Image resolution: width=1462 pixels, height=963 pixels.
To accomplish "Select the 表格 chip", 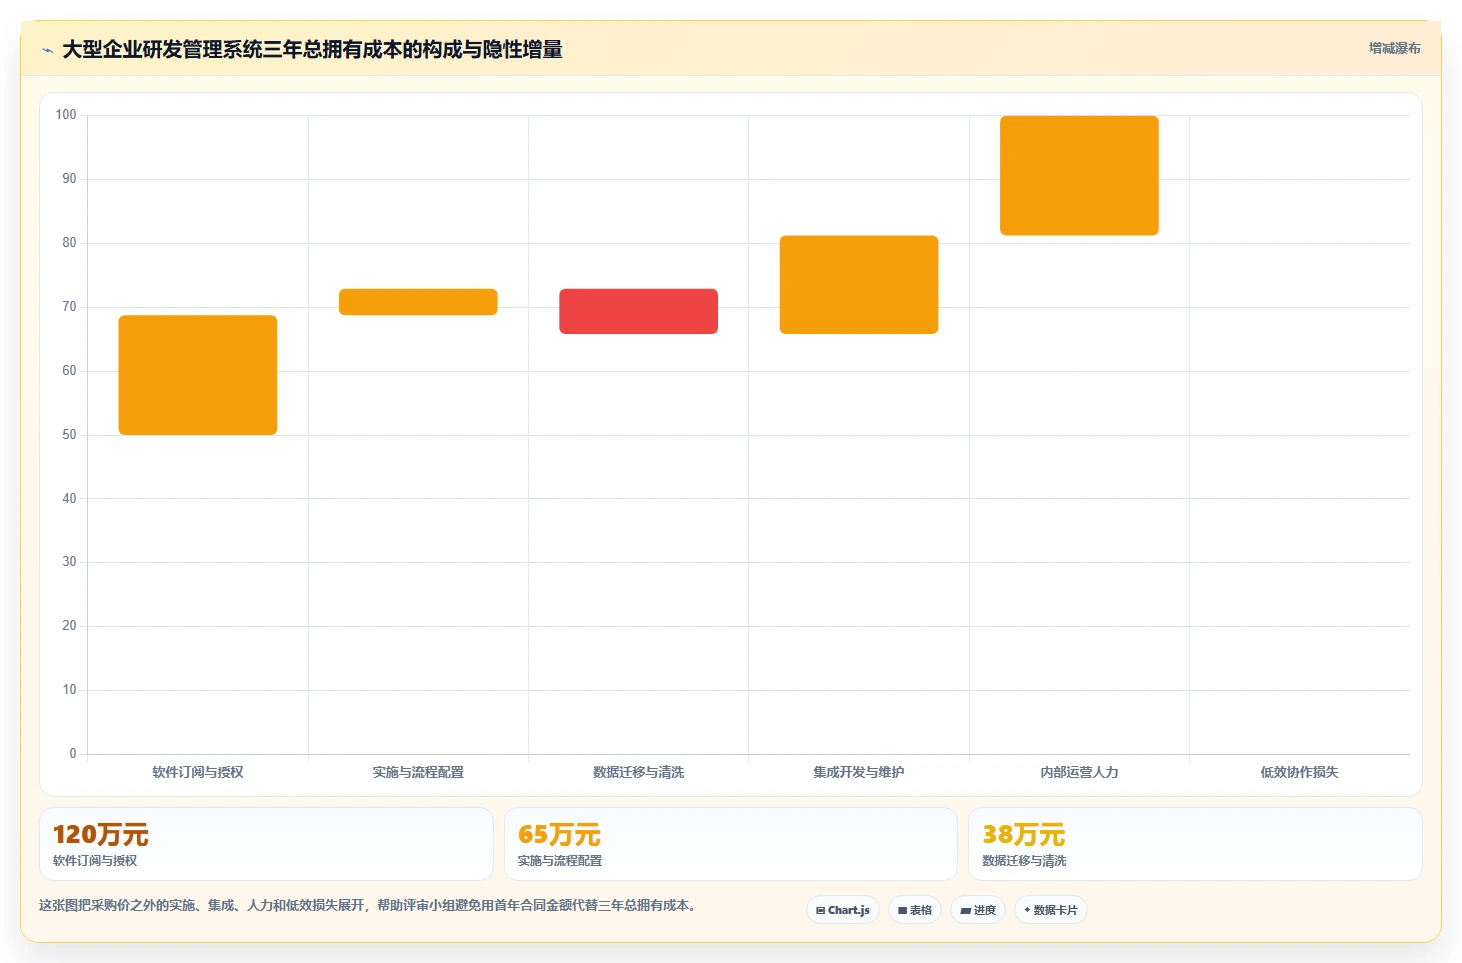I will 915,910.
